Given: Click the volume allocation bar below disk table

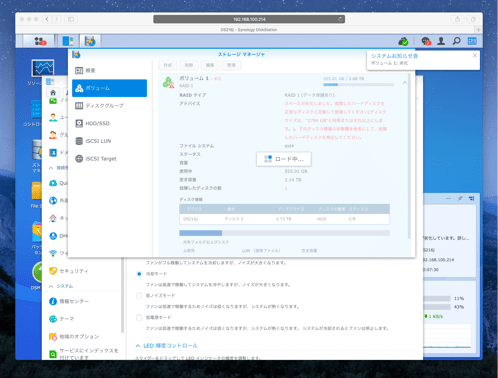Looking at the screenshot, I should (284, 233).
